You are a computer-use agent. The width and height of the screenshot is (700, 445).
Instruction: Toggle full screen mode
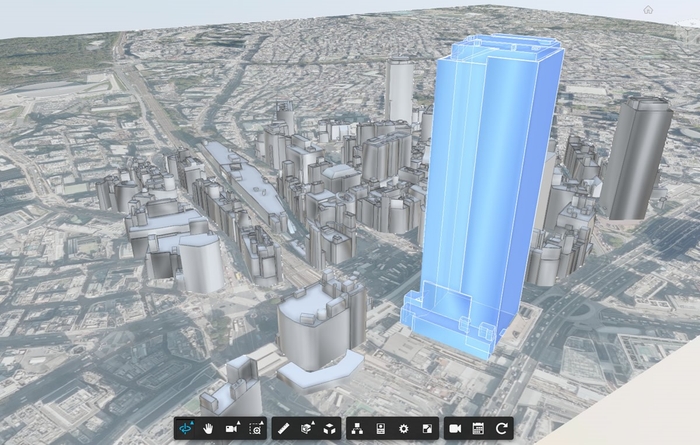[428, 428]
